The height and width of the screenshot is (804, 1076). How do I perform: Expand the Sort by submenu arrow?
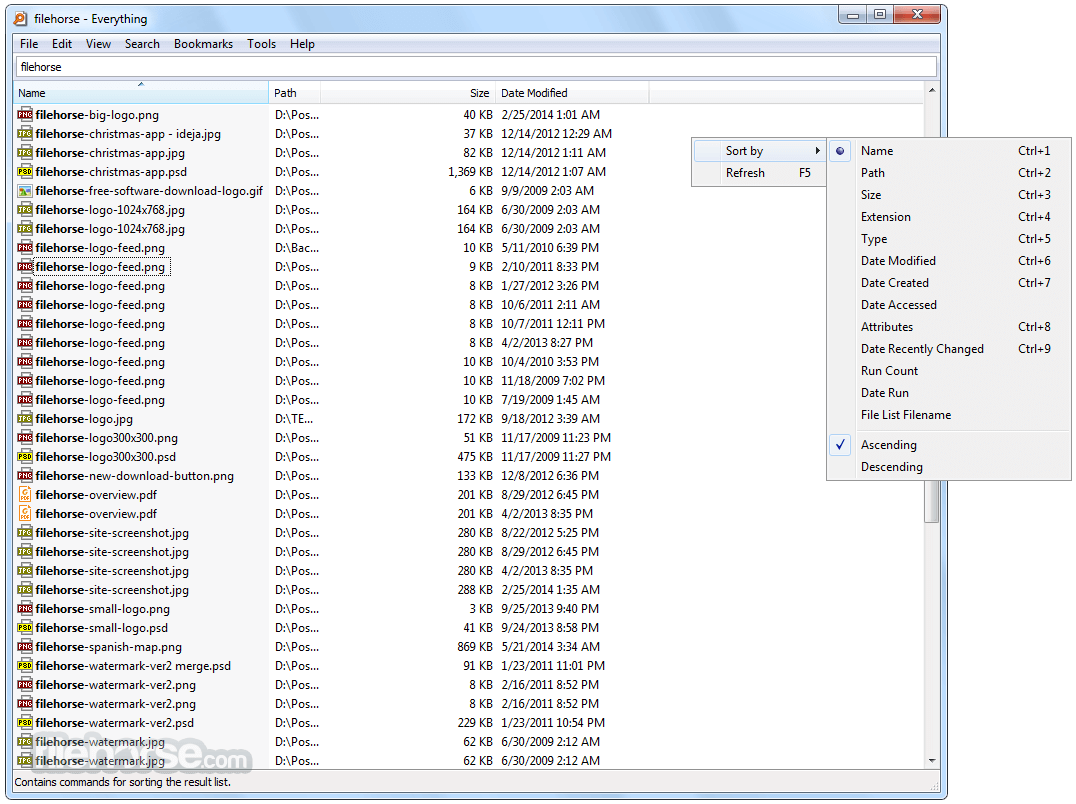pos(817,151)
